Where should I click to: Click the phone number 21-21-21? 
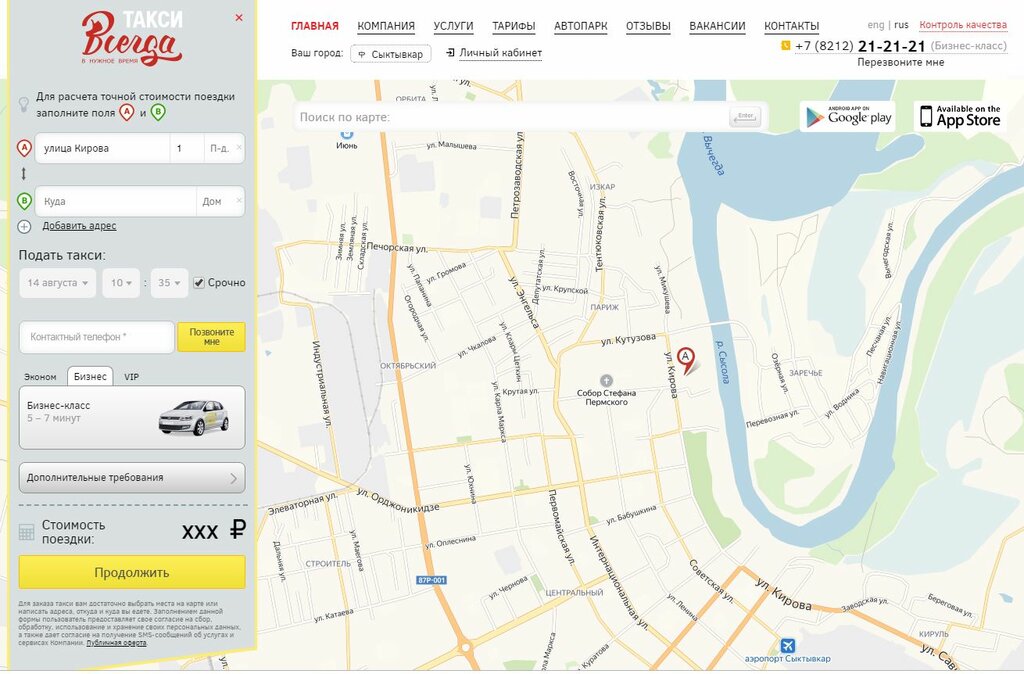tap(891, 46)
